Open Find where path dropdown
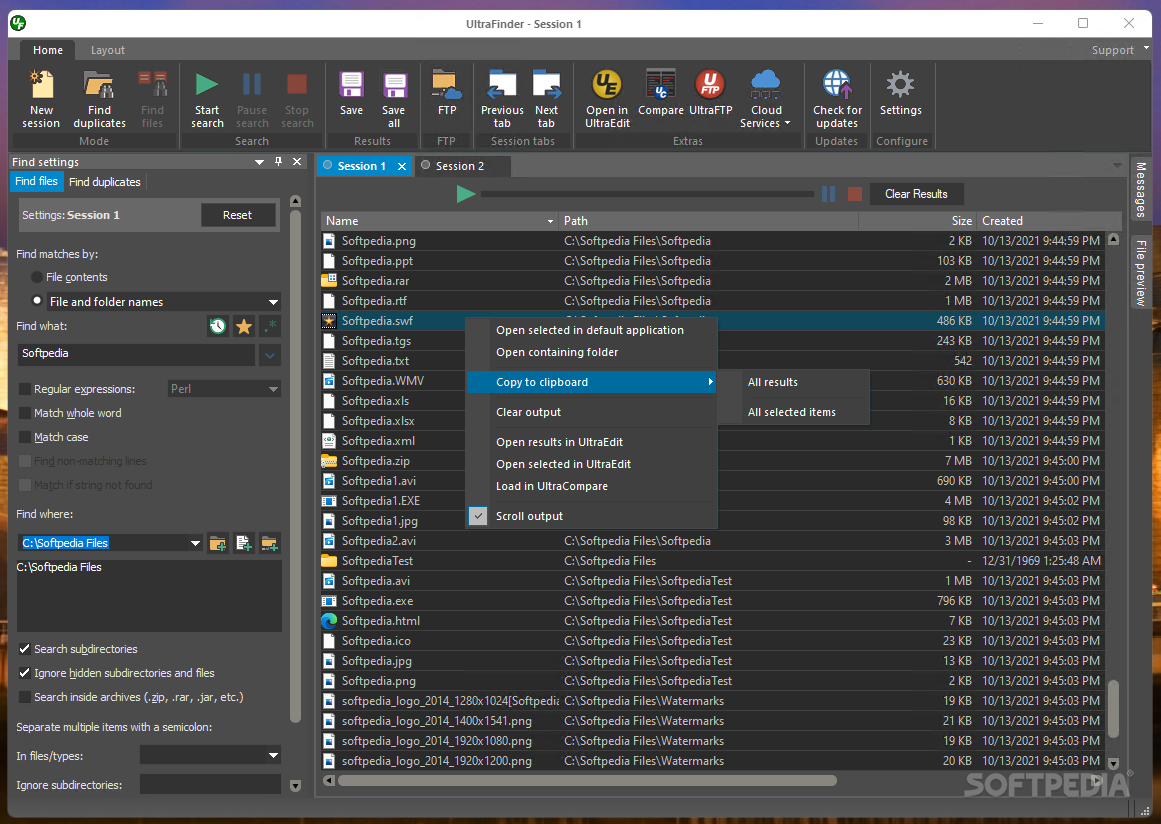 point(195,543)
